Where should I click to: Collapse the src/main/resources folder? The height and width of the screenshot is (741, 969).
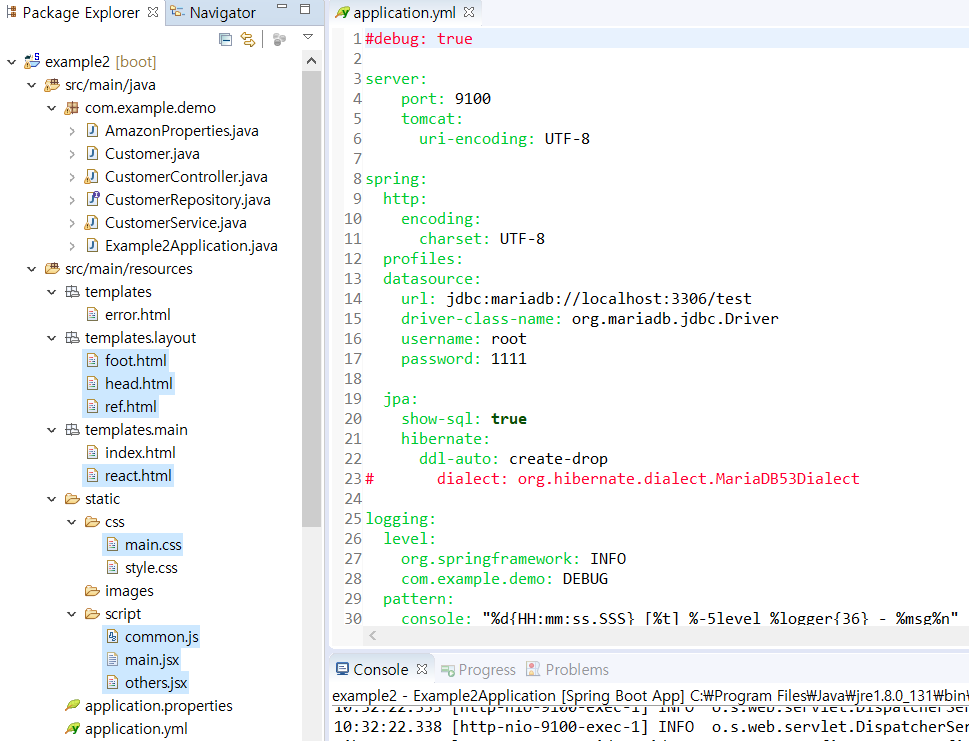point(32,269)
